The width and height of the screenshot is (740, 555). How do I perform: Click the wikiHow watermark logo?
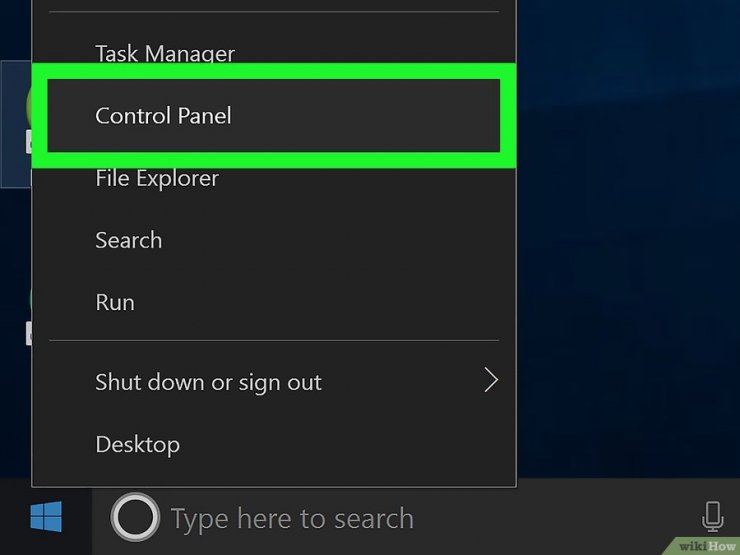click(x=704, y=545)
